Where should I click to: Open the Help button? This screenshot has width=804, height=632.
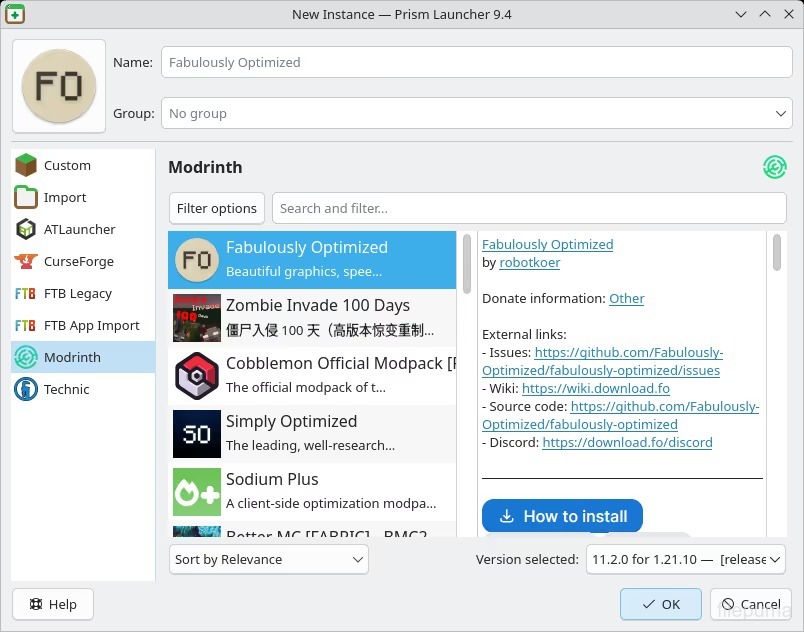(x=53, y=604)
